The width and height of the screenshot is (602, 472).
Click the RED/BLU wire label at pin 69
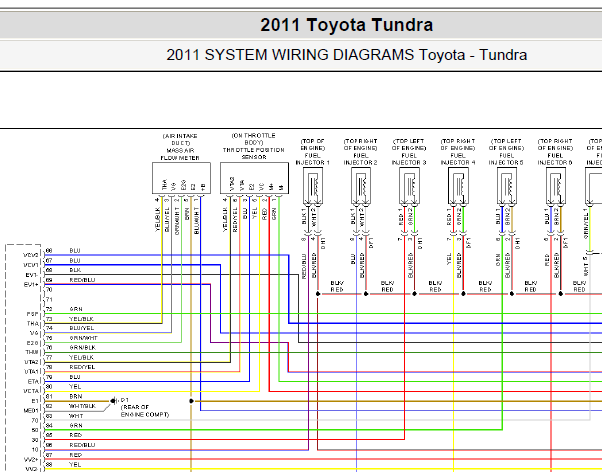tap(82, 281)
